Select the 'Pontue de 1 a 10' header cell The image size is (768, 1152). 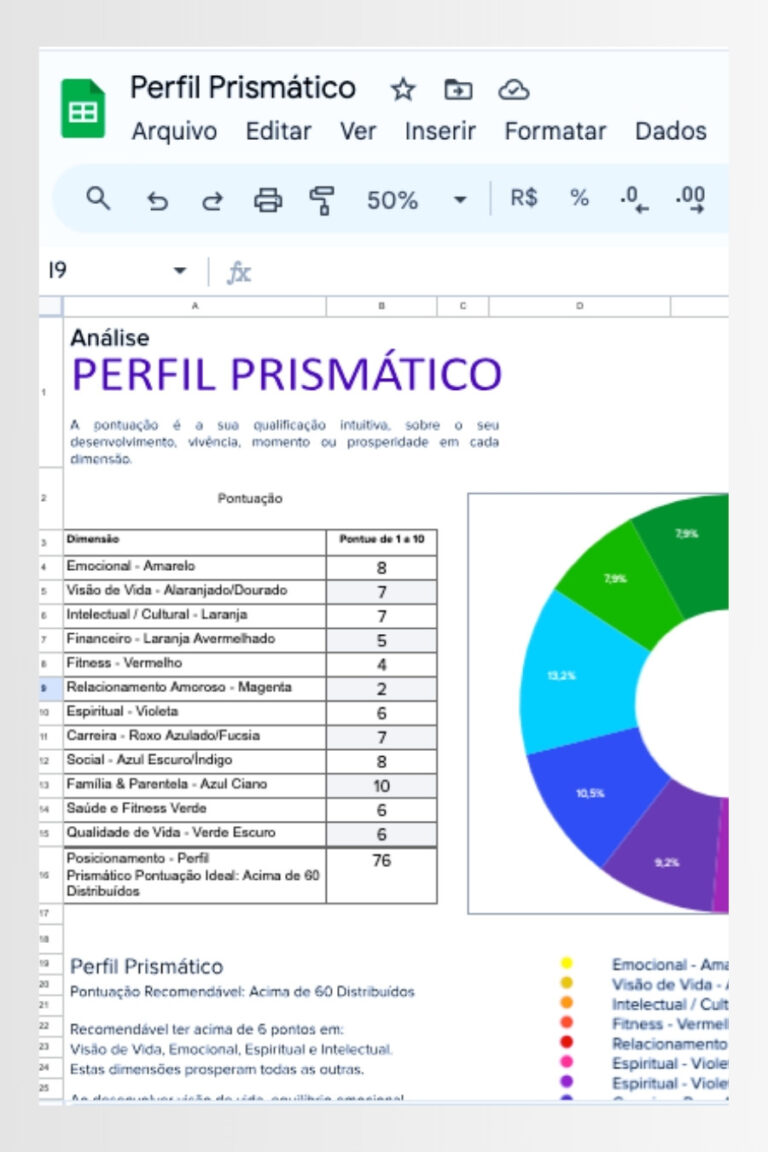click(381, 541)
